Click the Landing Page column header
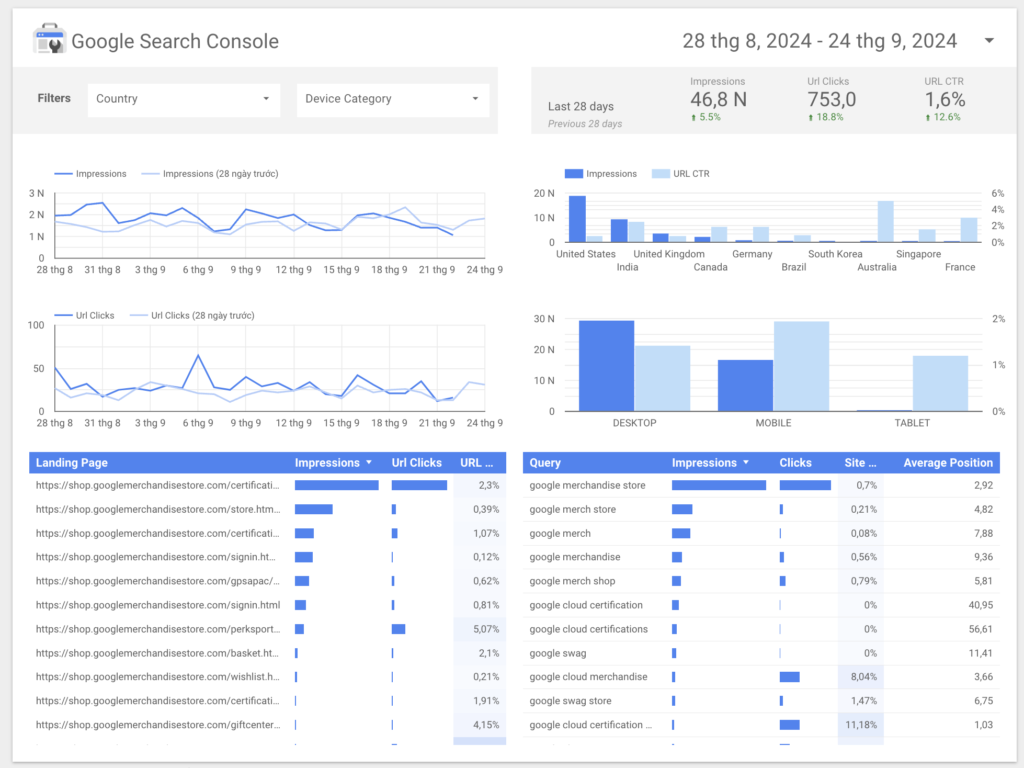This screenshot has height=768, width=1024. (x=72, y=462)
